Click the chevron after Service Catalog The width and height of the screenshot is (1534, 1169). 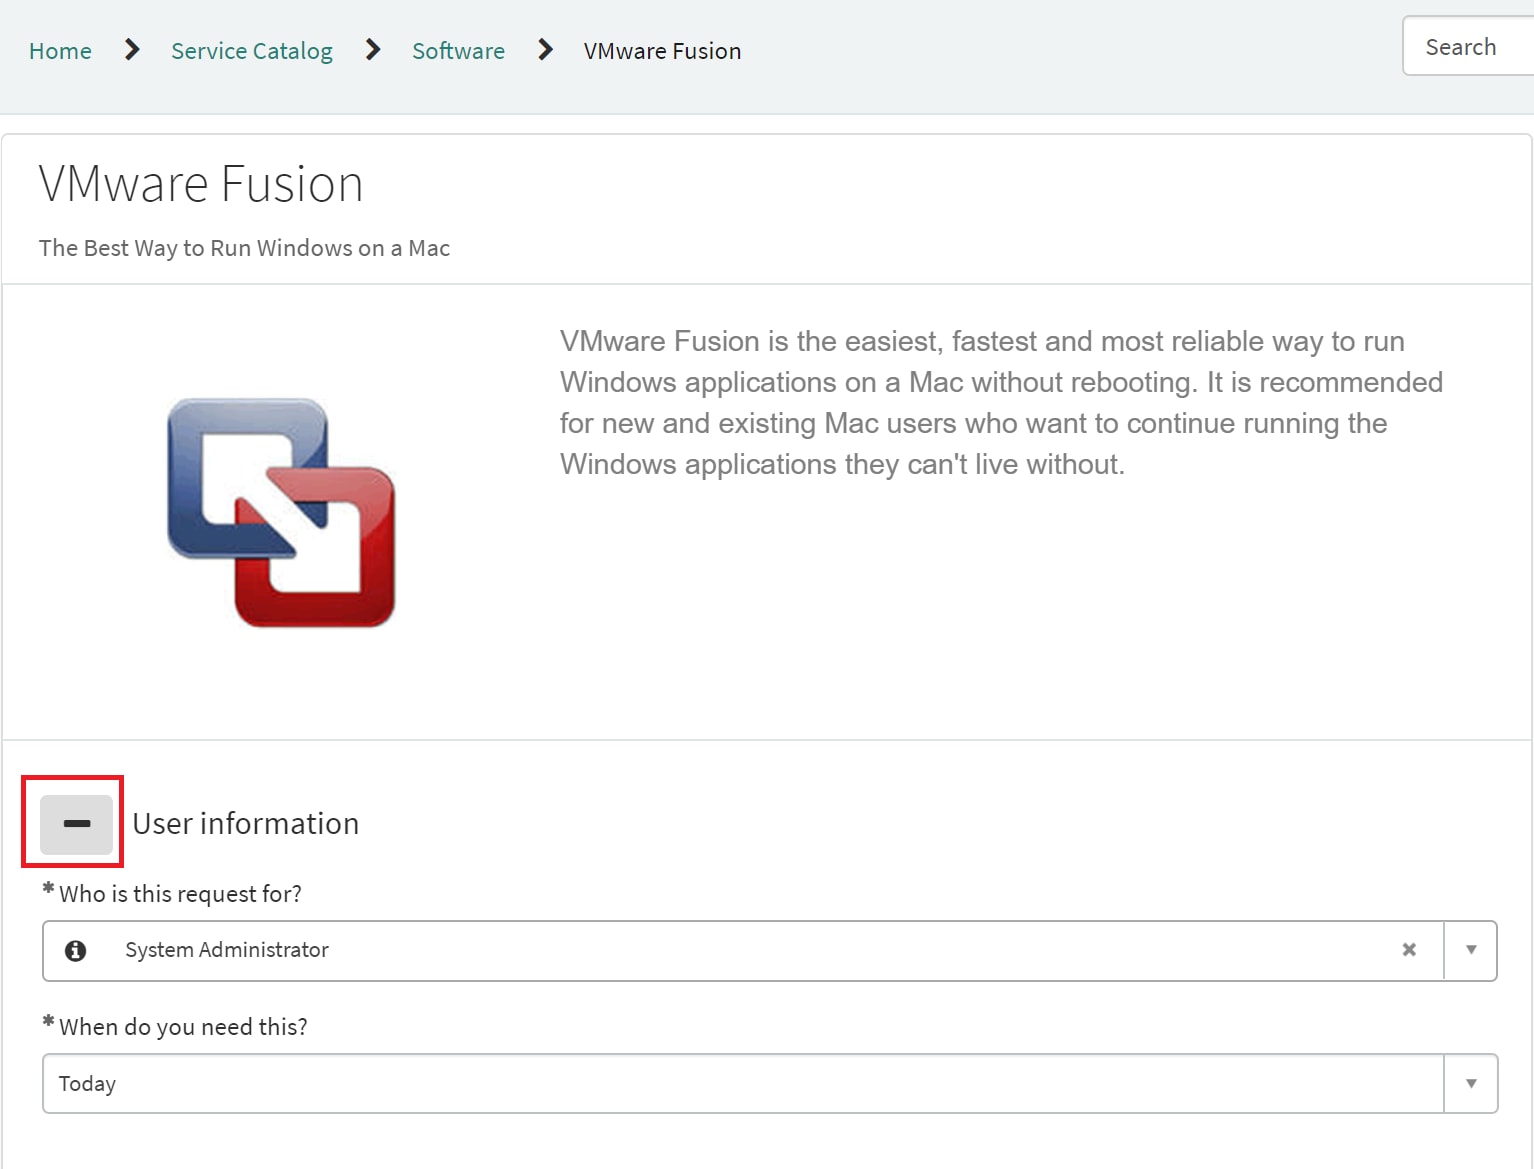point(373,49)
